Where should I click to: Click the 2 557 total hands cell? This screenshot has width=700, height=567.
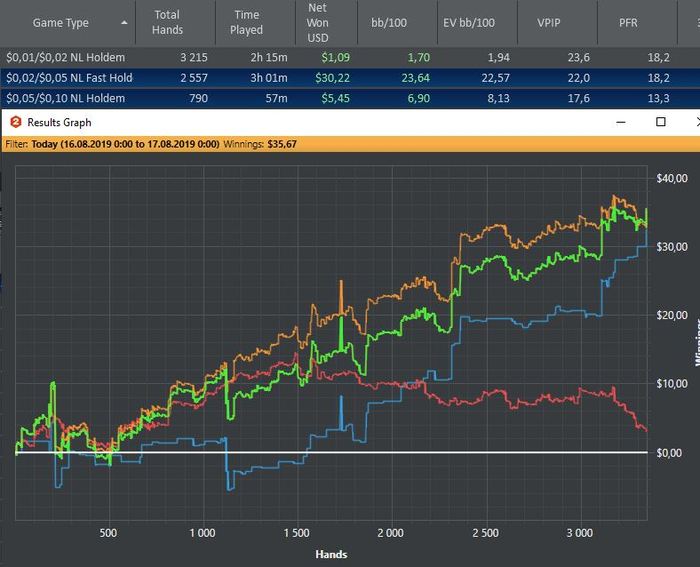point(194,78)
